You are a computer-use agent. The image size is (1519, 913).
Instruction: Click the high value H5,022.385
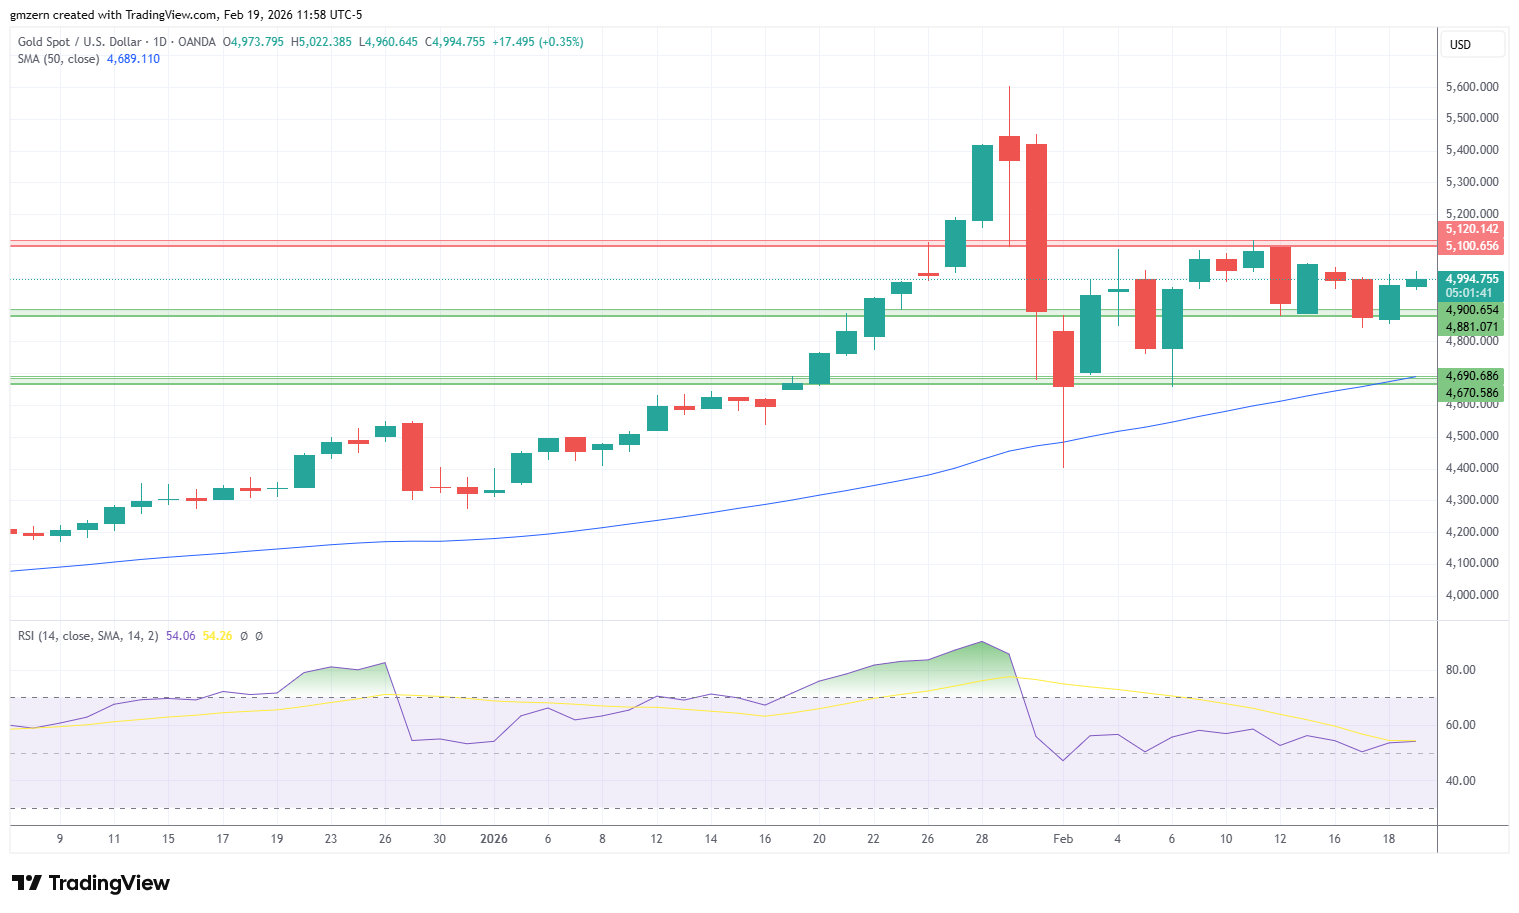[321, 42]
